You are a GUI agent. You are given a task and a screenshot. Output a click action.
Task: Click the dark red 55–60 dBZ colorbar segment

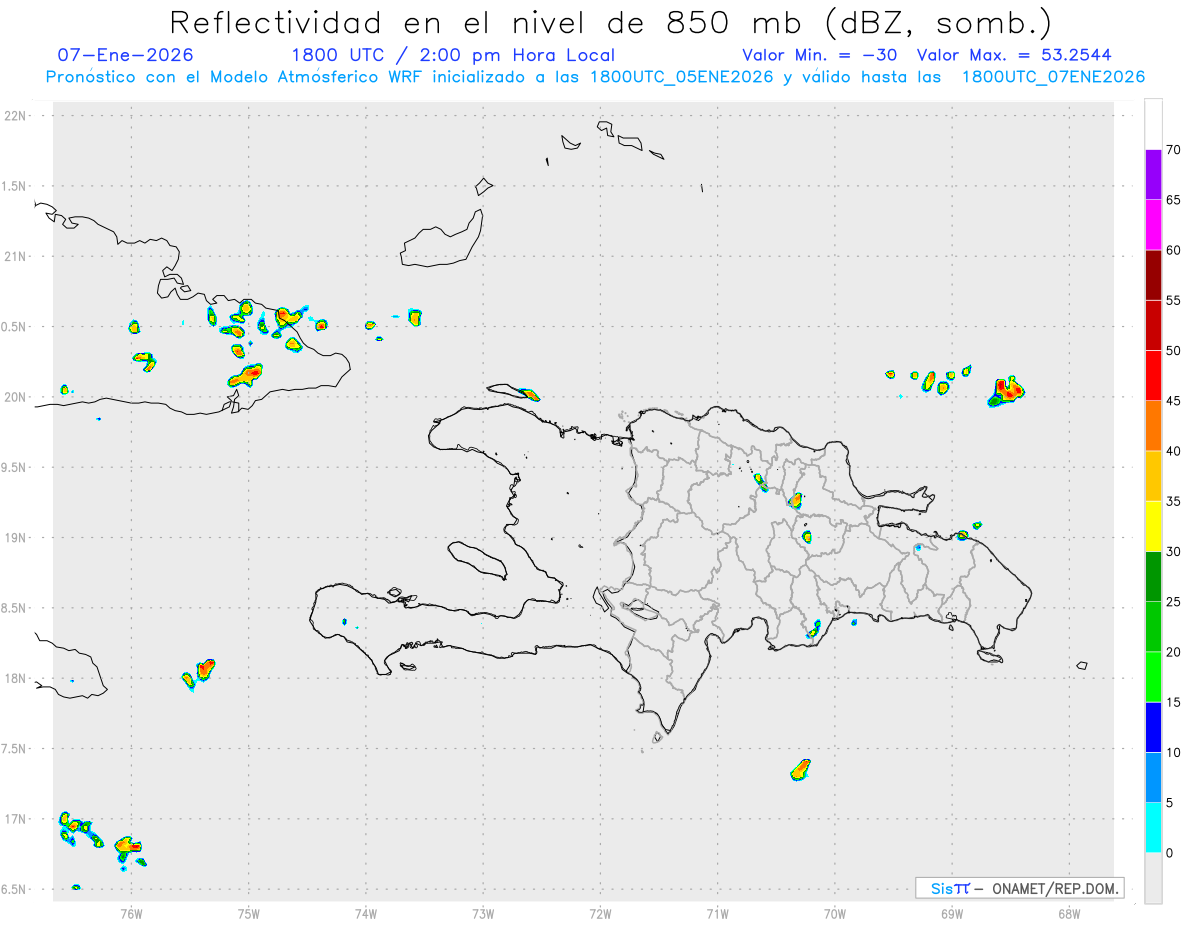(x=1153, y=274)
